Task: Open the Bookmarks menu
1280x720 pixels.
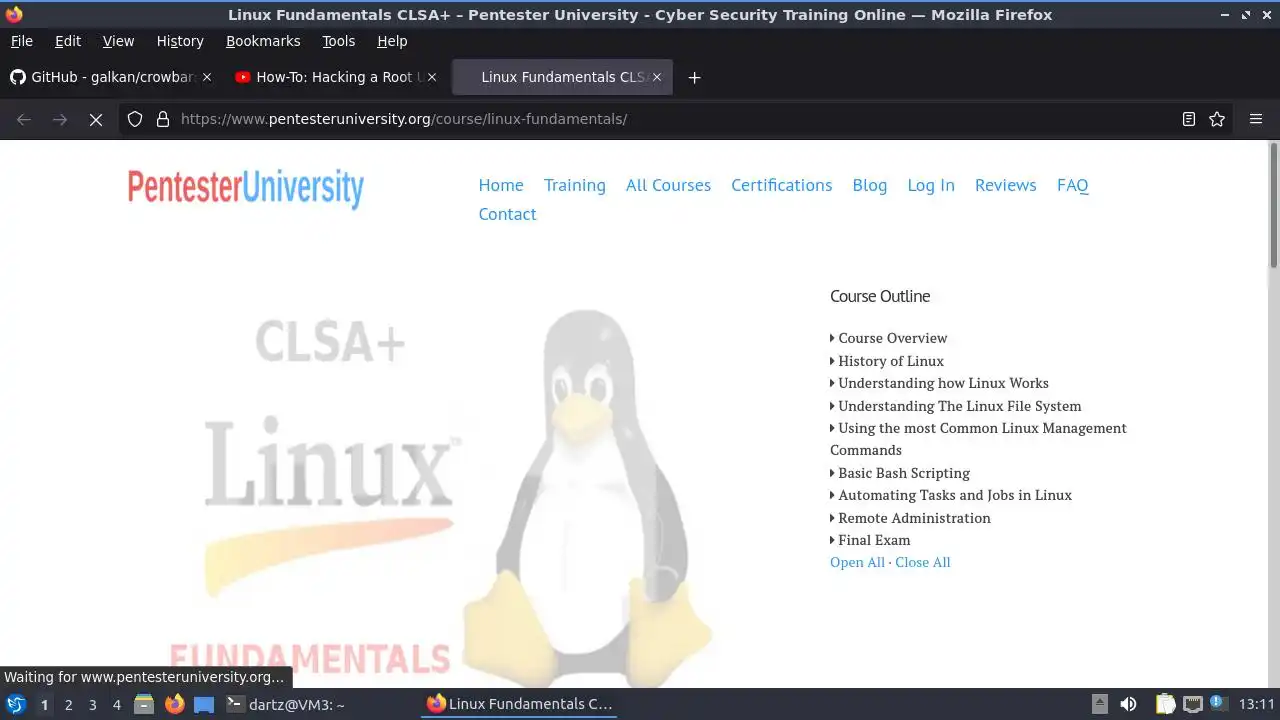Action: (x=263, y=41)
